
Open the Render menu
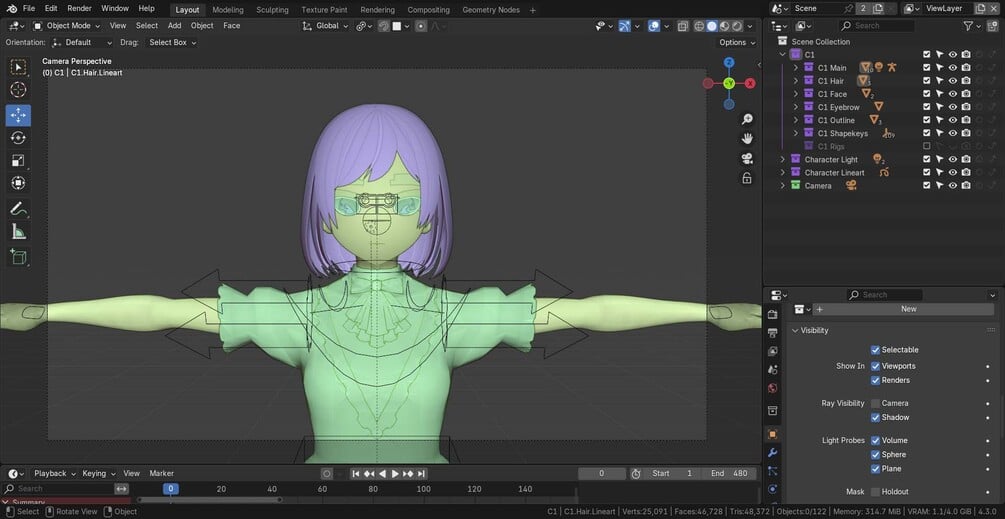click(79, 8)
